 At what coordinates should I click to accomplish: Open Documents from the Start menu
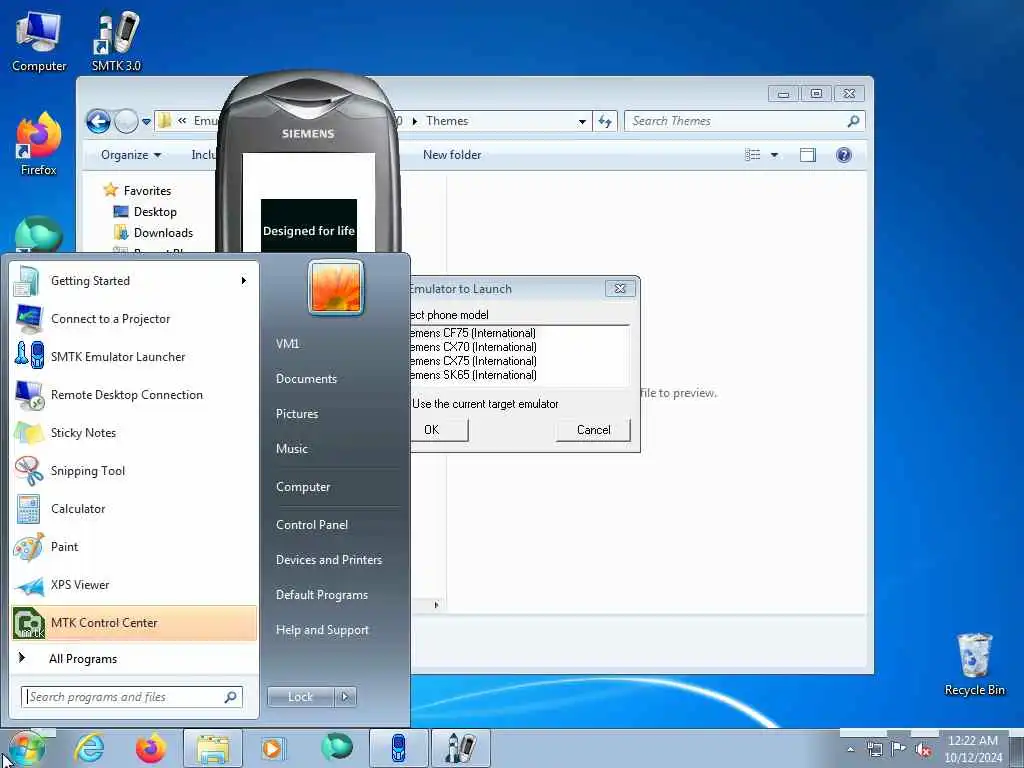click(x=306, y=379)
